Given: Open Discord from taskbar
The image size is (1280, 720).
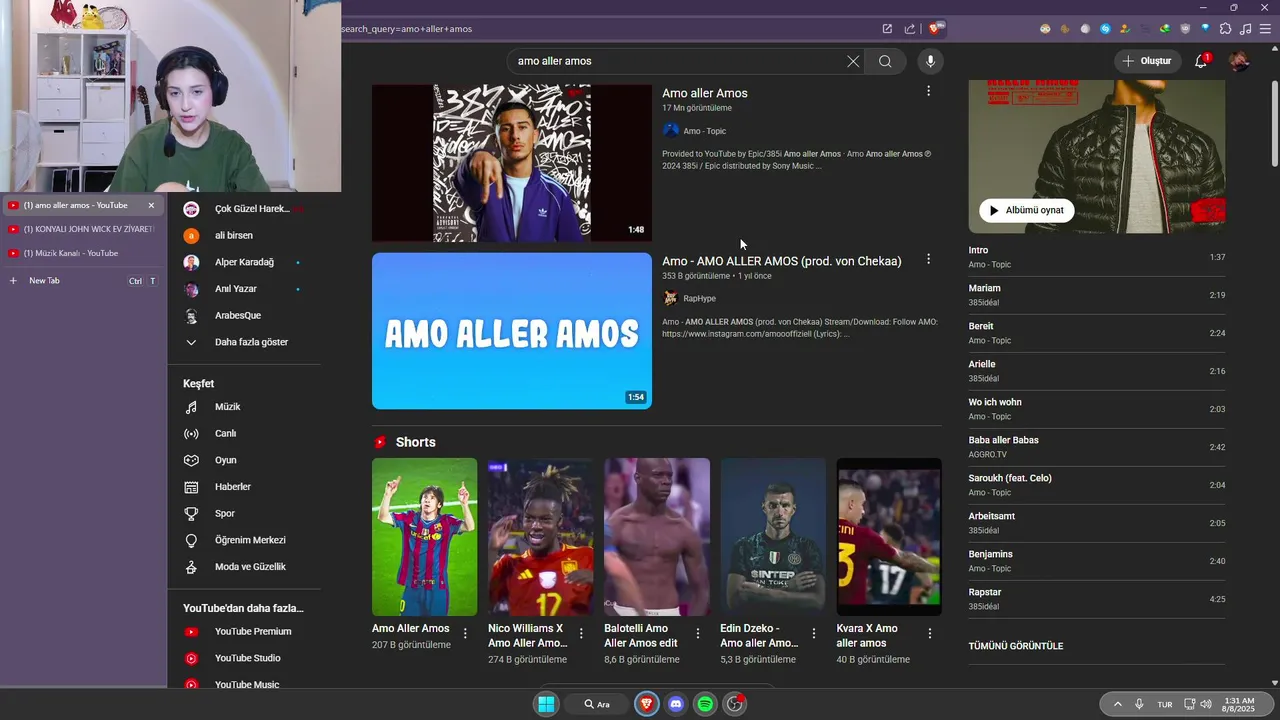Looking at the screenshot, I should 675,704.
